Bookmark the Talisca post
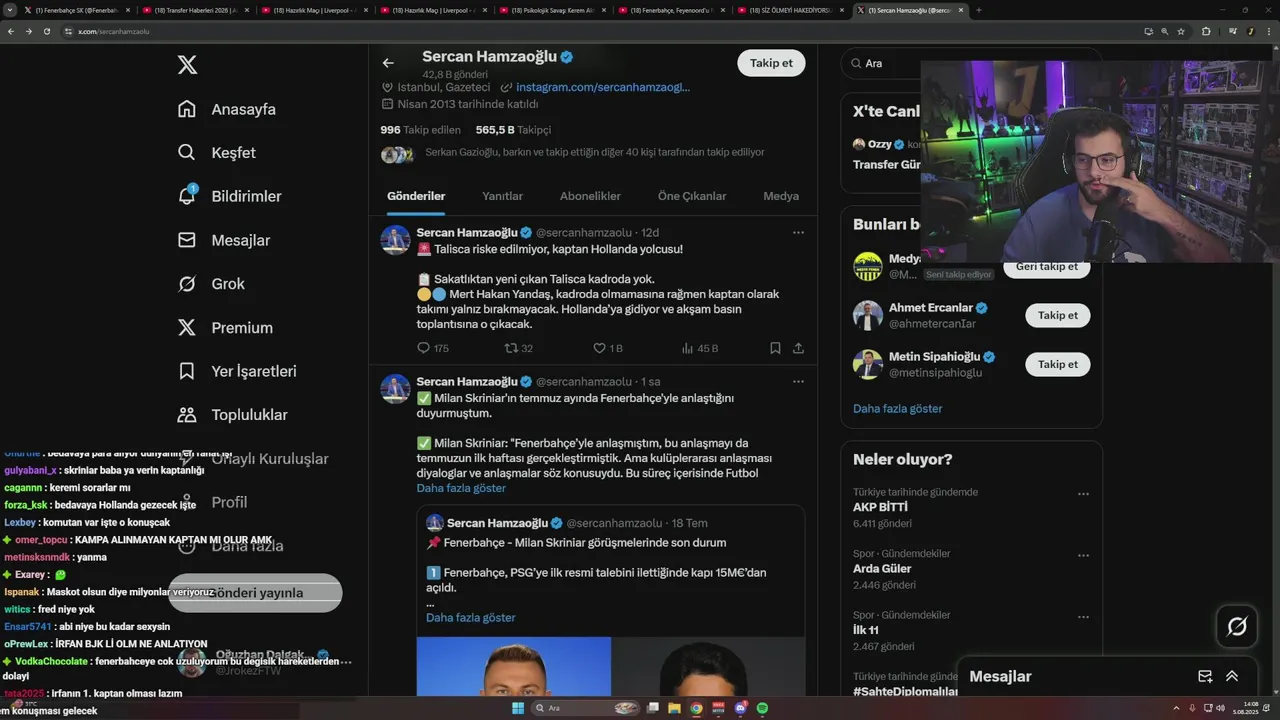The height and width of the screenshot is (720, 1280). [x=775, y=348]
